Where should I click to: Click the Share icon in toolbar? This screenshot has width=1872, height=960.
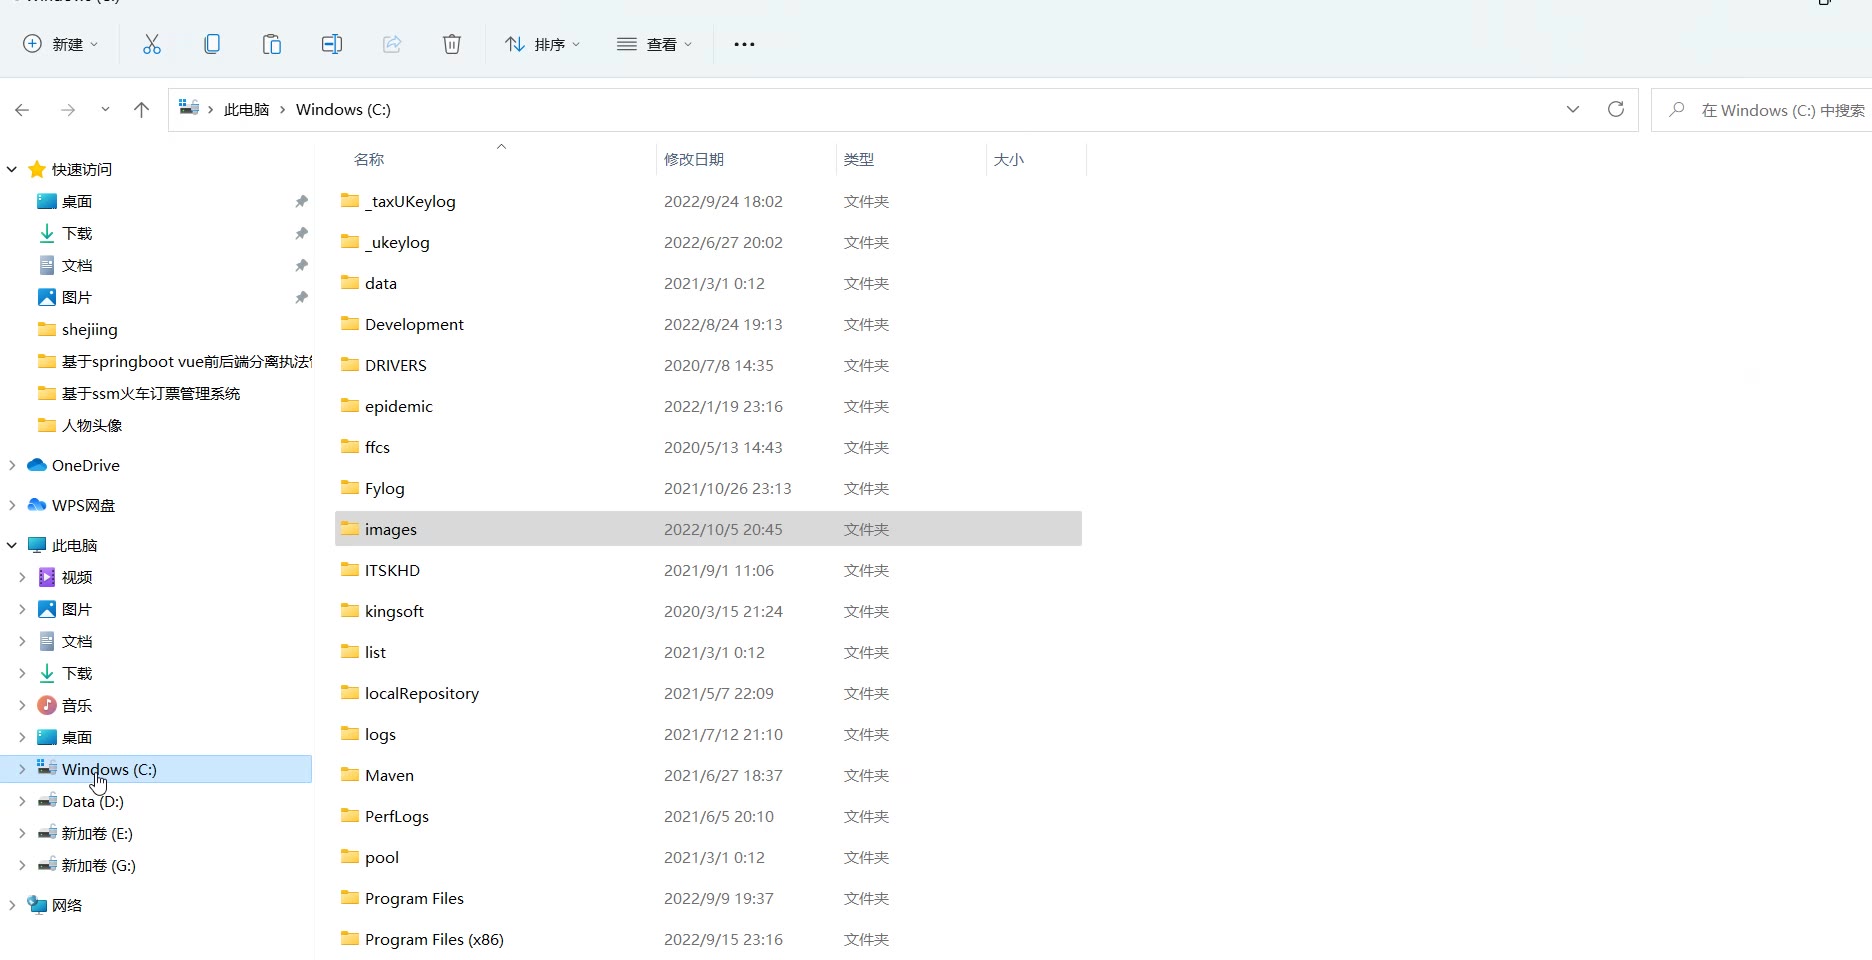(x=392, y=44)
